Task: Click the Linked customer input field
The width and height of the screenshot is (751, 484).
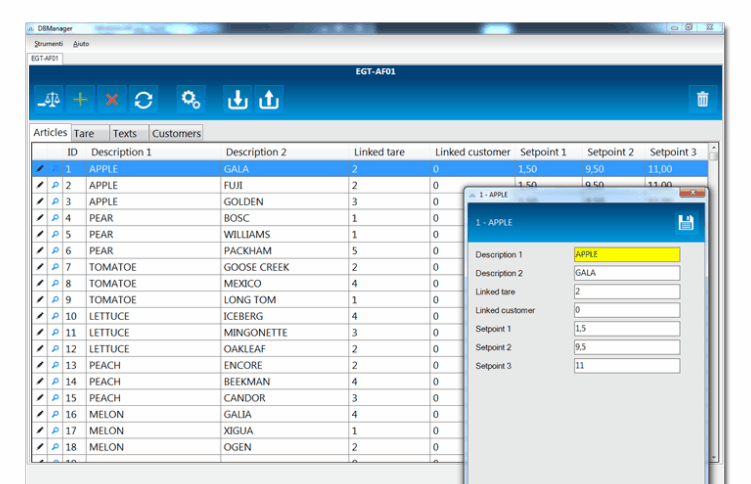Action: click(x=627, y=310)
